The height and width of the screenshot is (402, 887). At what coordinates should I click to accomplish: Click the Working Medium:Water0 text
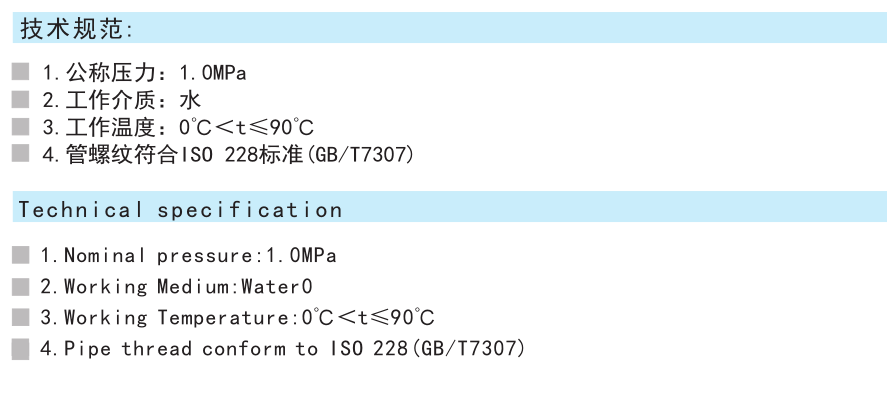(176, 287)
